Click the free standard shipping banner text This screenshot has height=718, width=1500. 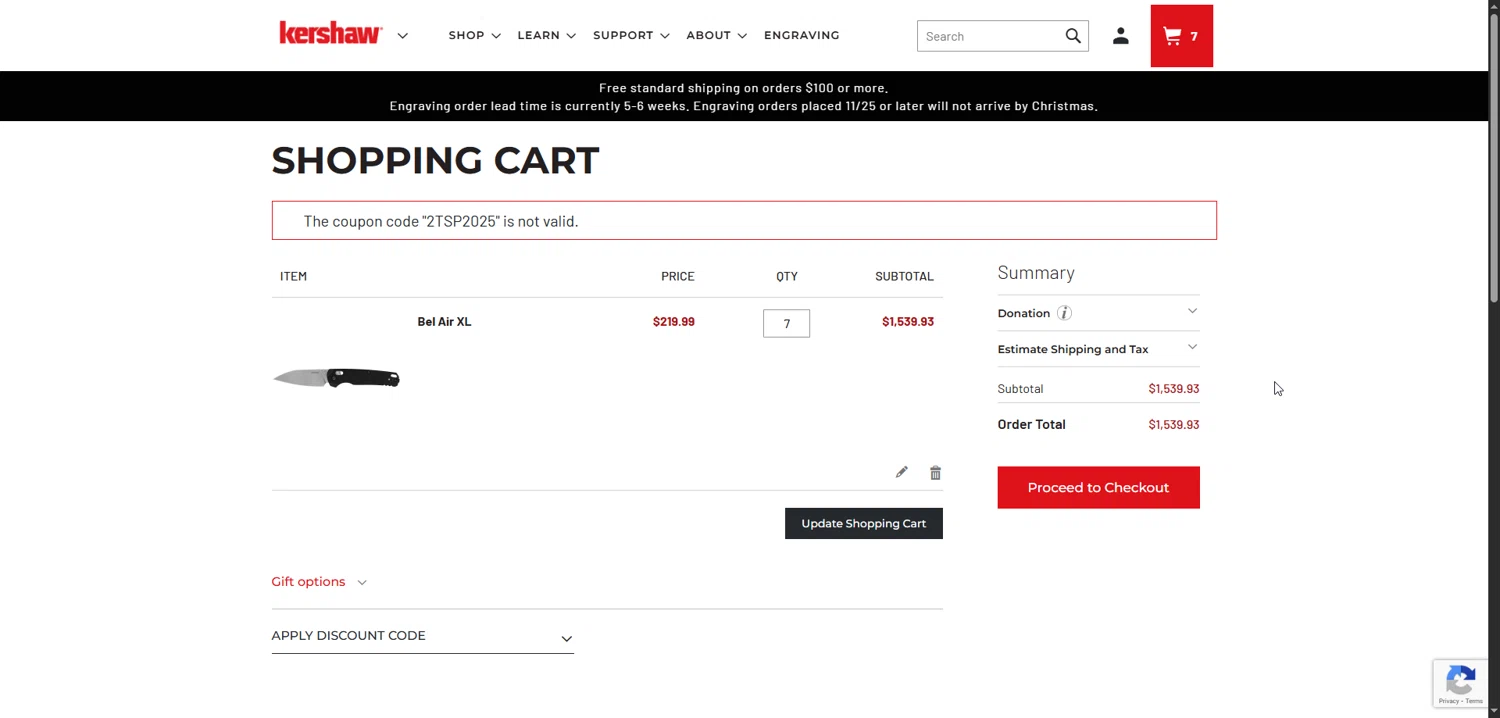point(743,88)
